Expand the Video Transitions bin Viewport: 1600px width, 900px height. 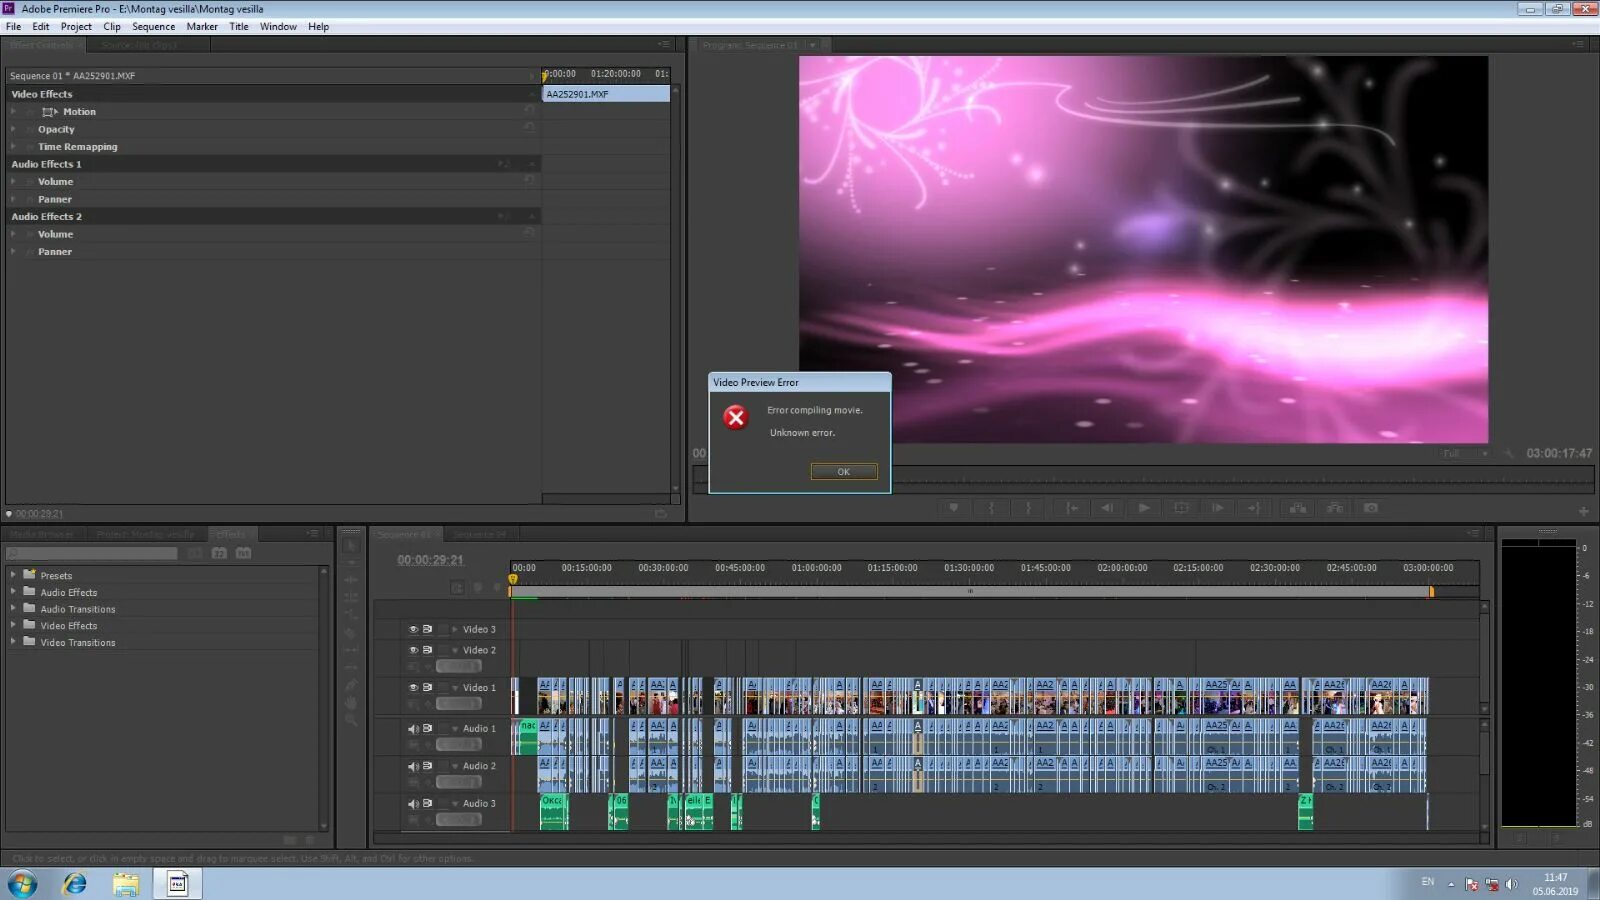(x=13, y=642)
